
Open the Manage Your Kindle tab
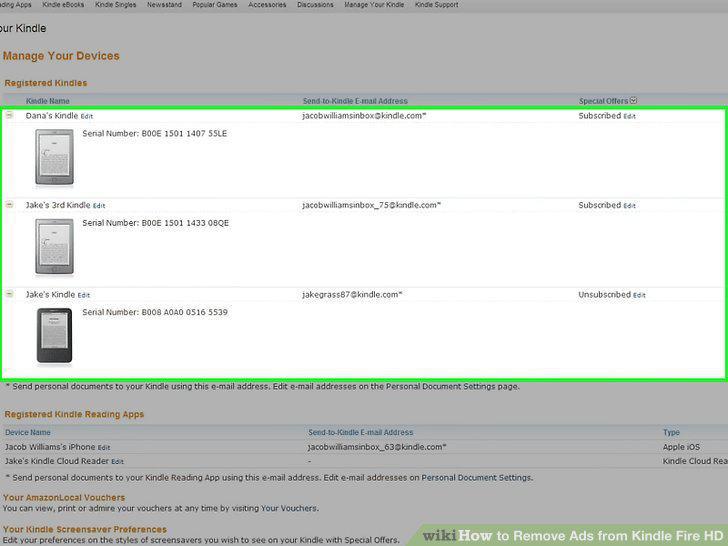[374, 5]
